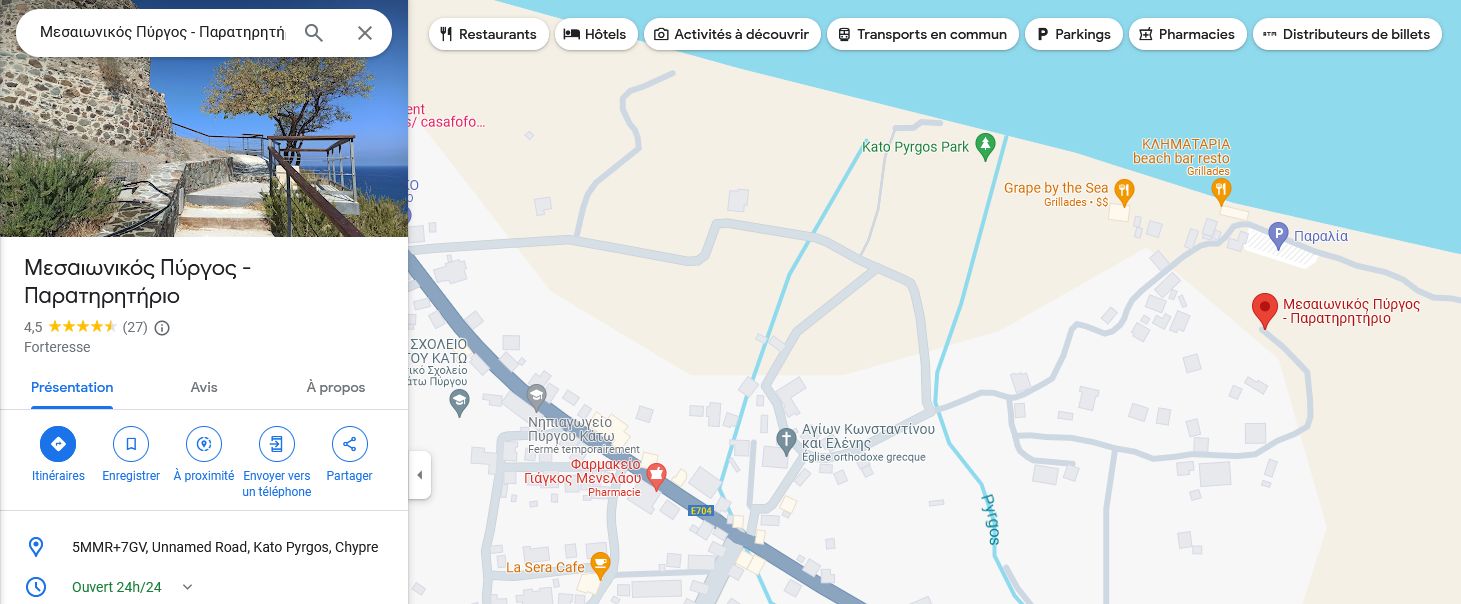Open the (27) reviews count link

coord(135,327)
